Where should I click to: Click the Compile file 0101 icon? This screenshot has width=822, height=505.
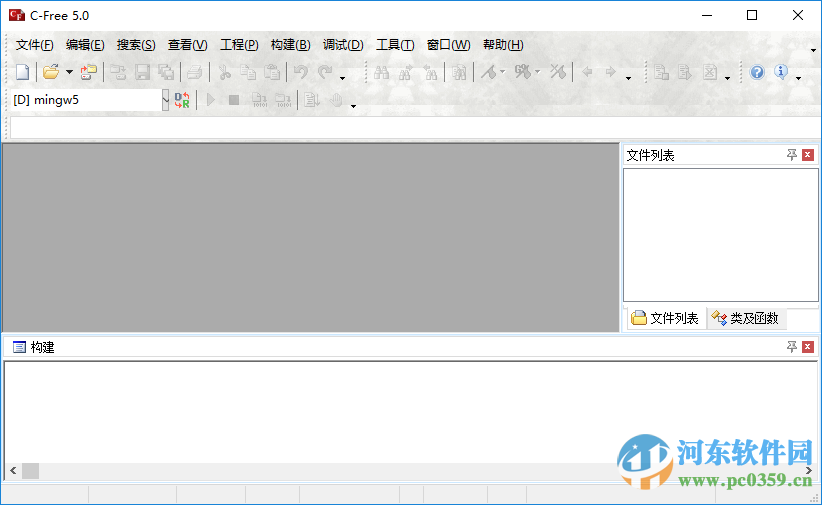pos(259,100)
